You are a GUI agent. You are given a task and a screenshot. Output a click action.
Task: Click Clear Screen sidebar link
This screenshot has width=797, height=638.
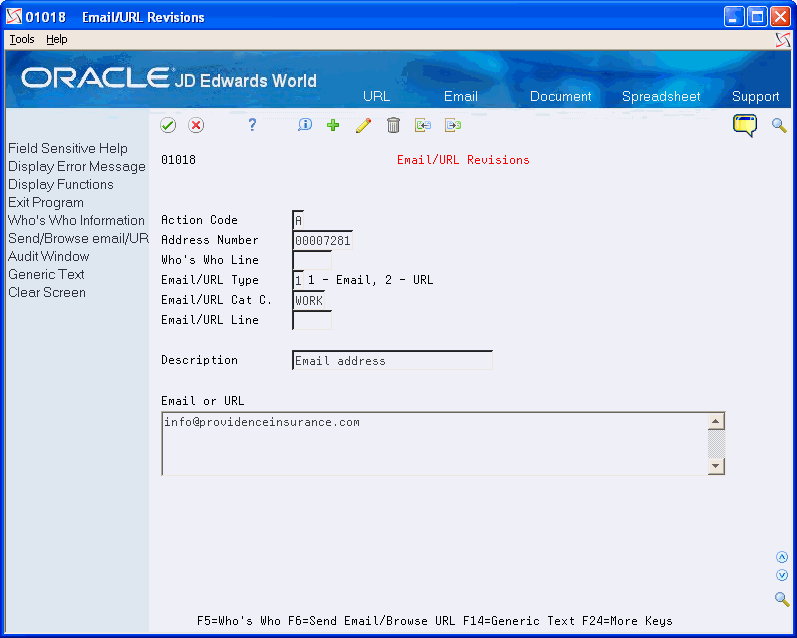(47, 292)
